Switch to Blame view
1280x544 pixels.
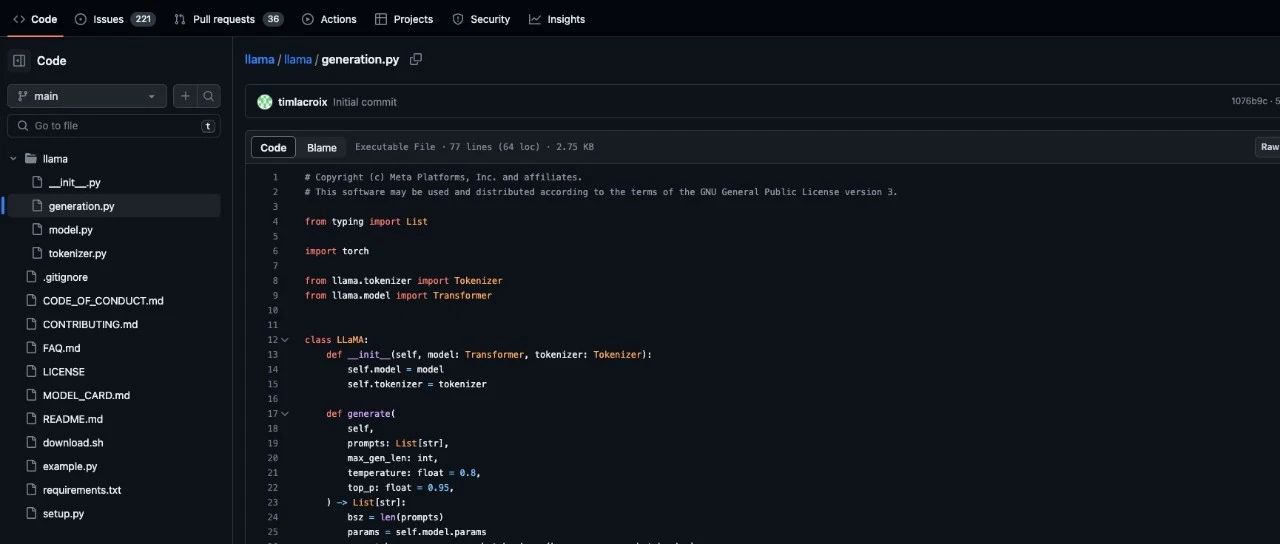pyautogui.click(x=322, y=148)
